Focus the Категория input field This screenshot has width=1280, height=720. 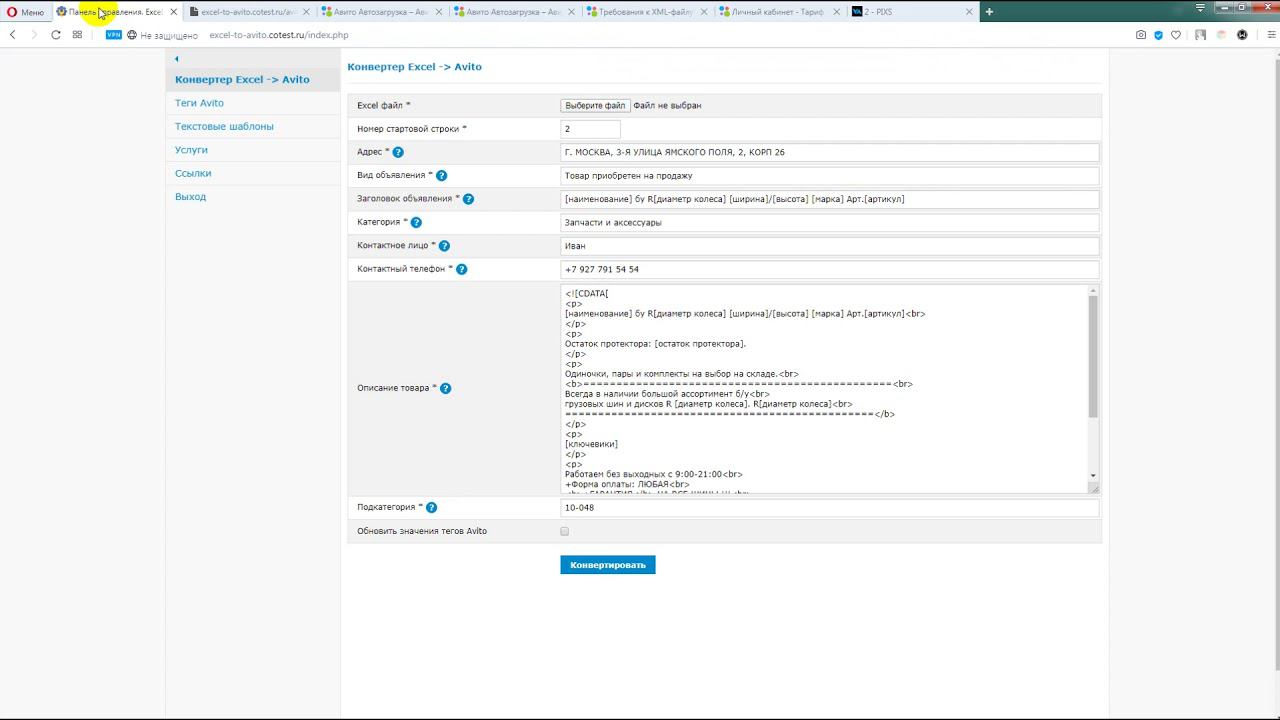tap(829, 223)
